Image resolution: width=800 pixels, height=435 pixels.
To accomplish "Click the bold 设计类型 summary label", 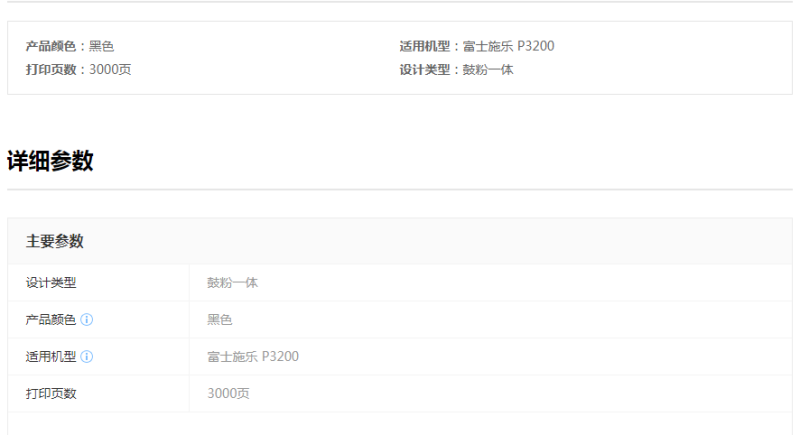I will click(x=425, y=69).
